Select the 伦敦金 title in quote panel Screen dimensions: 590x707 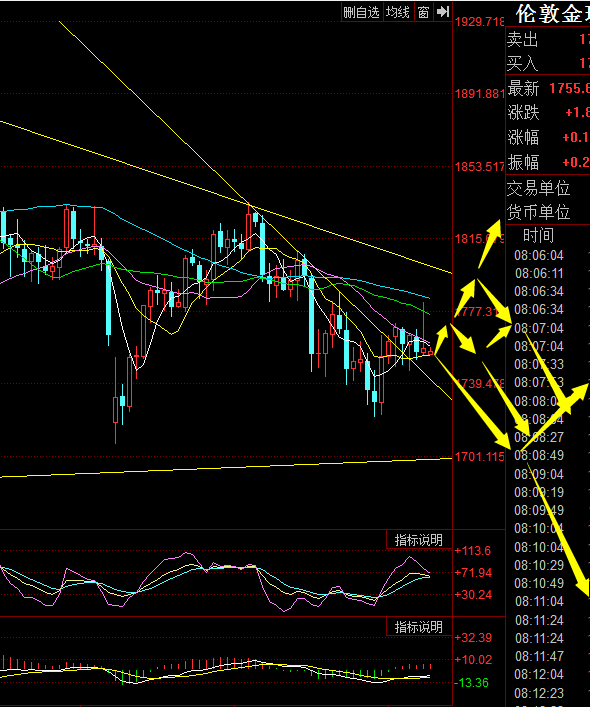tap(553, 14)
